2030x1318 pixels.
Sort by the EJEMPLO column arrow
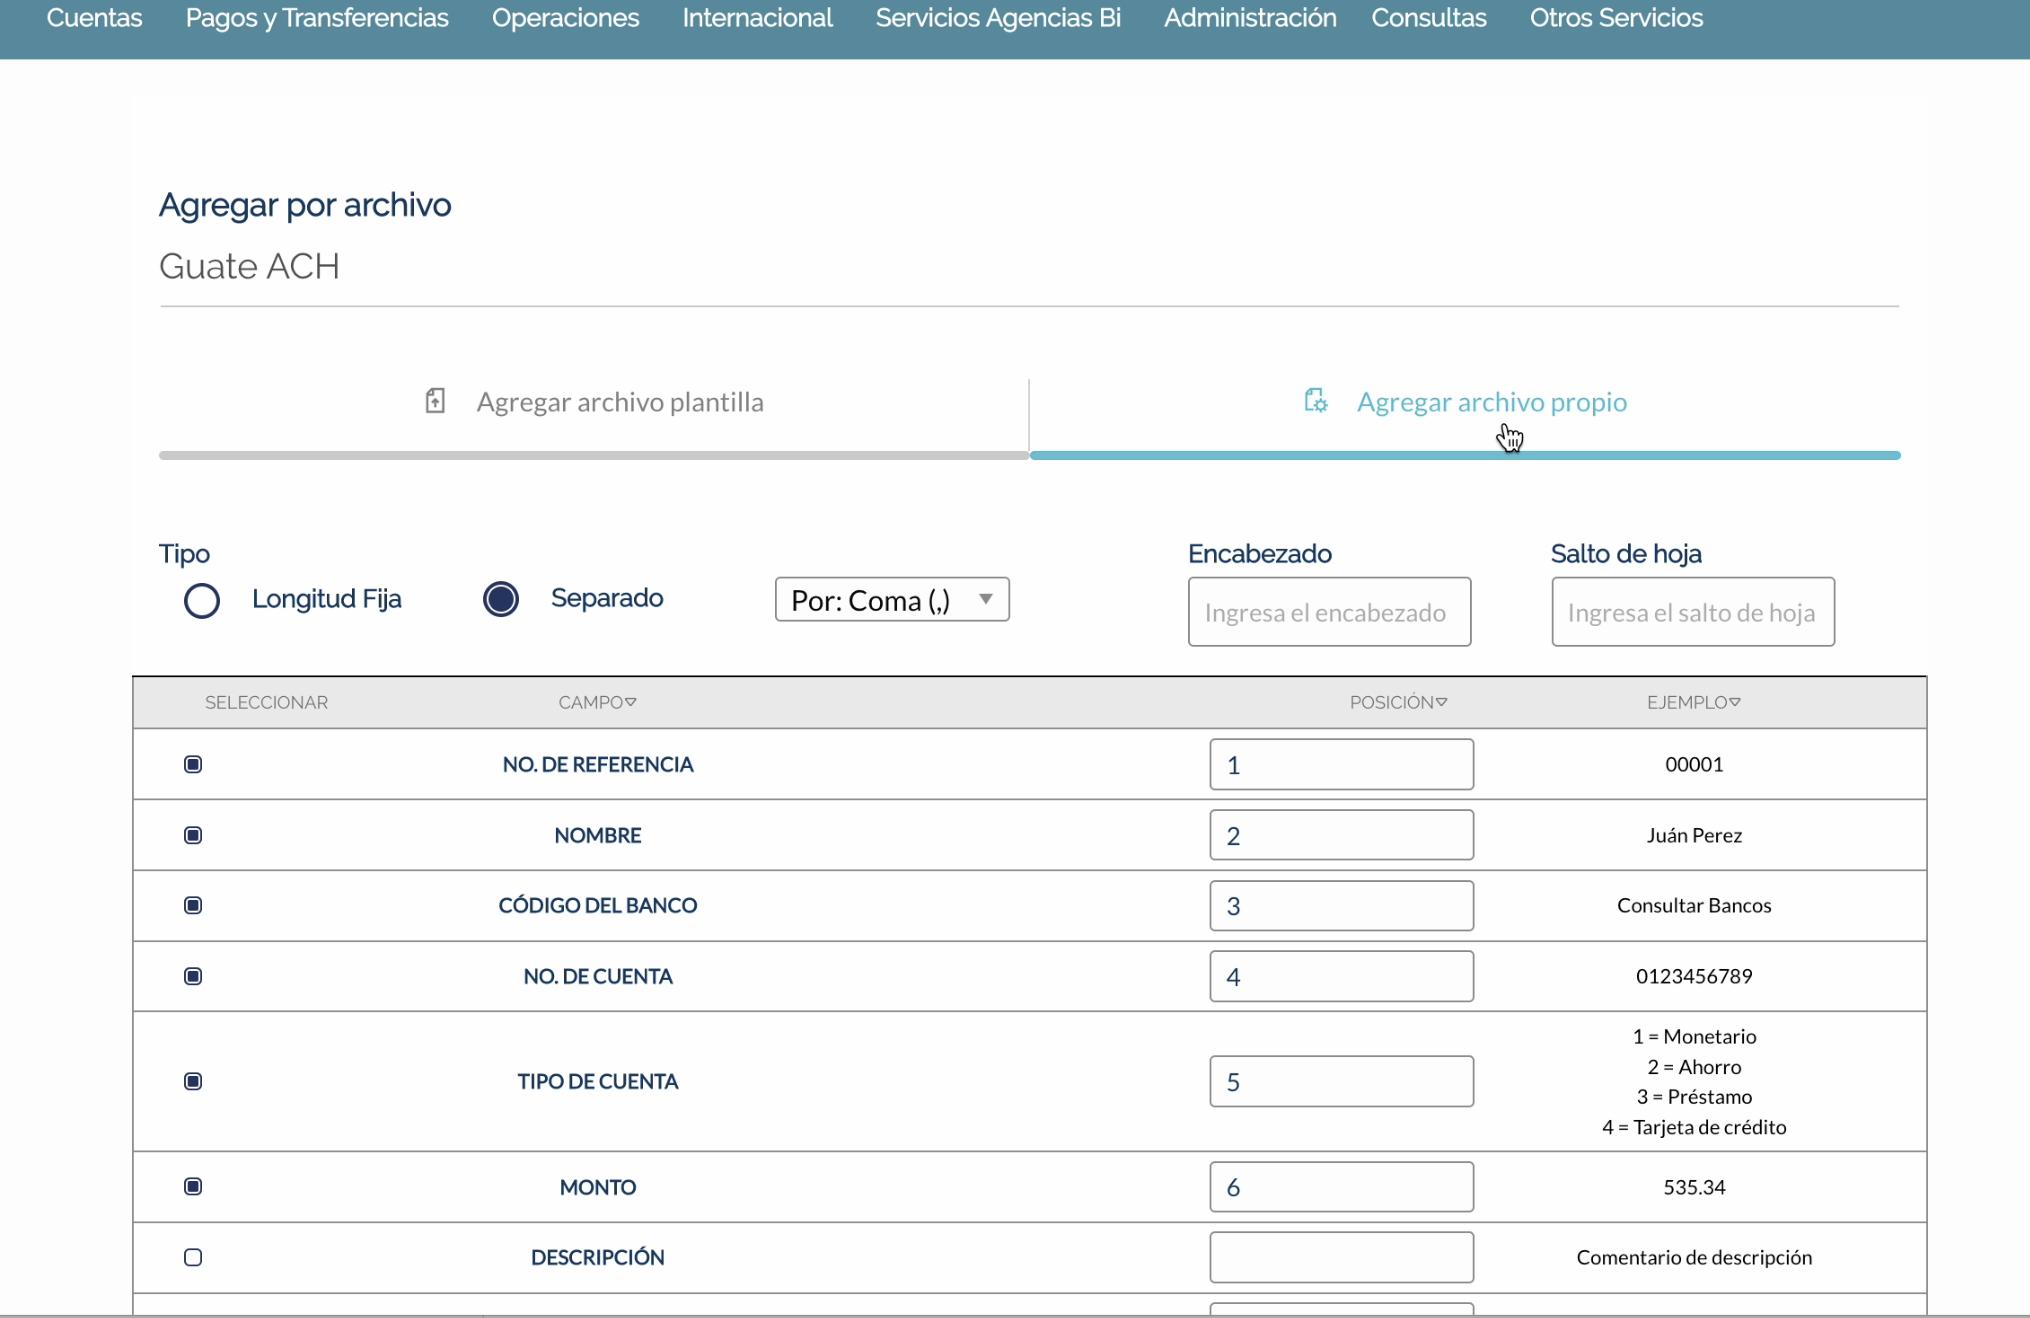coord(1735,702)
